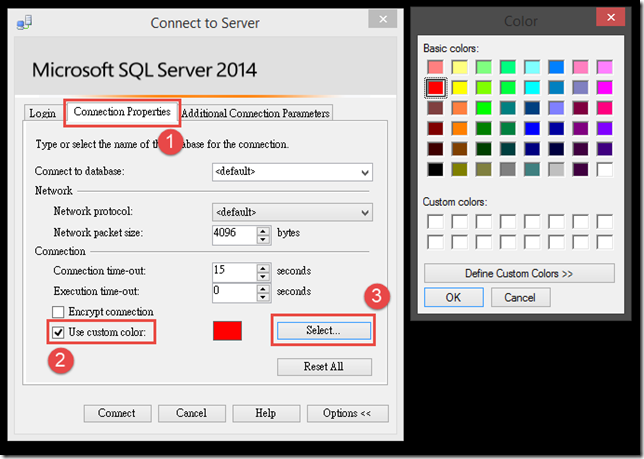This screenshot has width=644, height=459.
Task: Pick the black basic color swatch
Action: 435,170
